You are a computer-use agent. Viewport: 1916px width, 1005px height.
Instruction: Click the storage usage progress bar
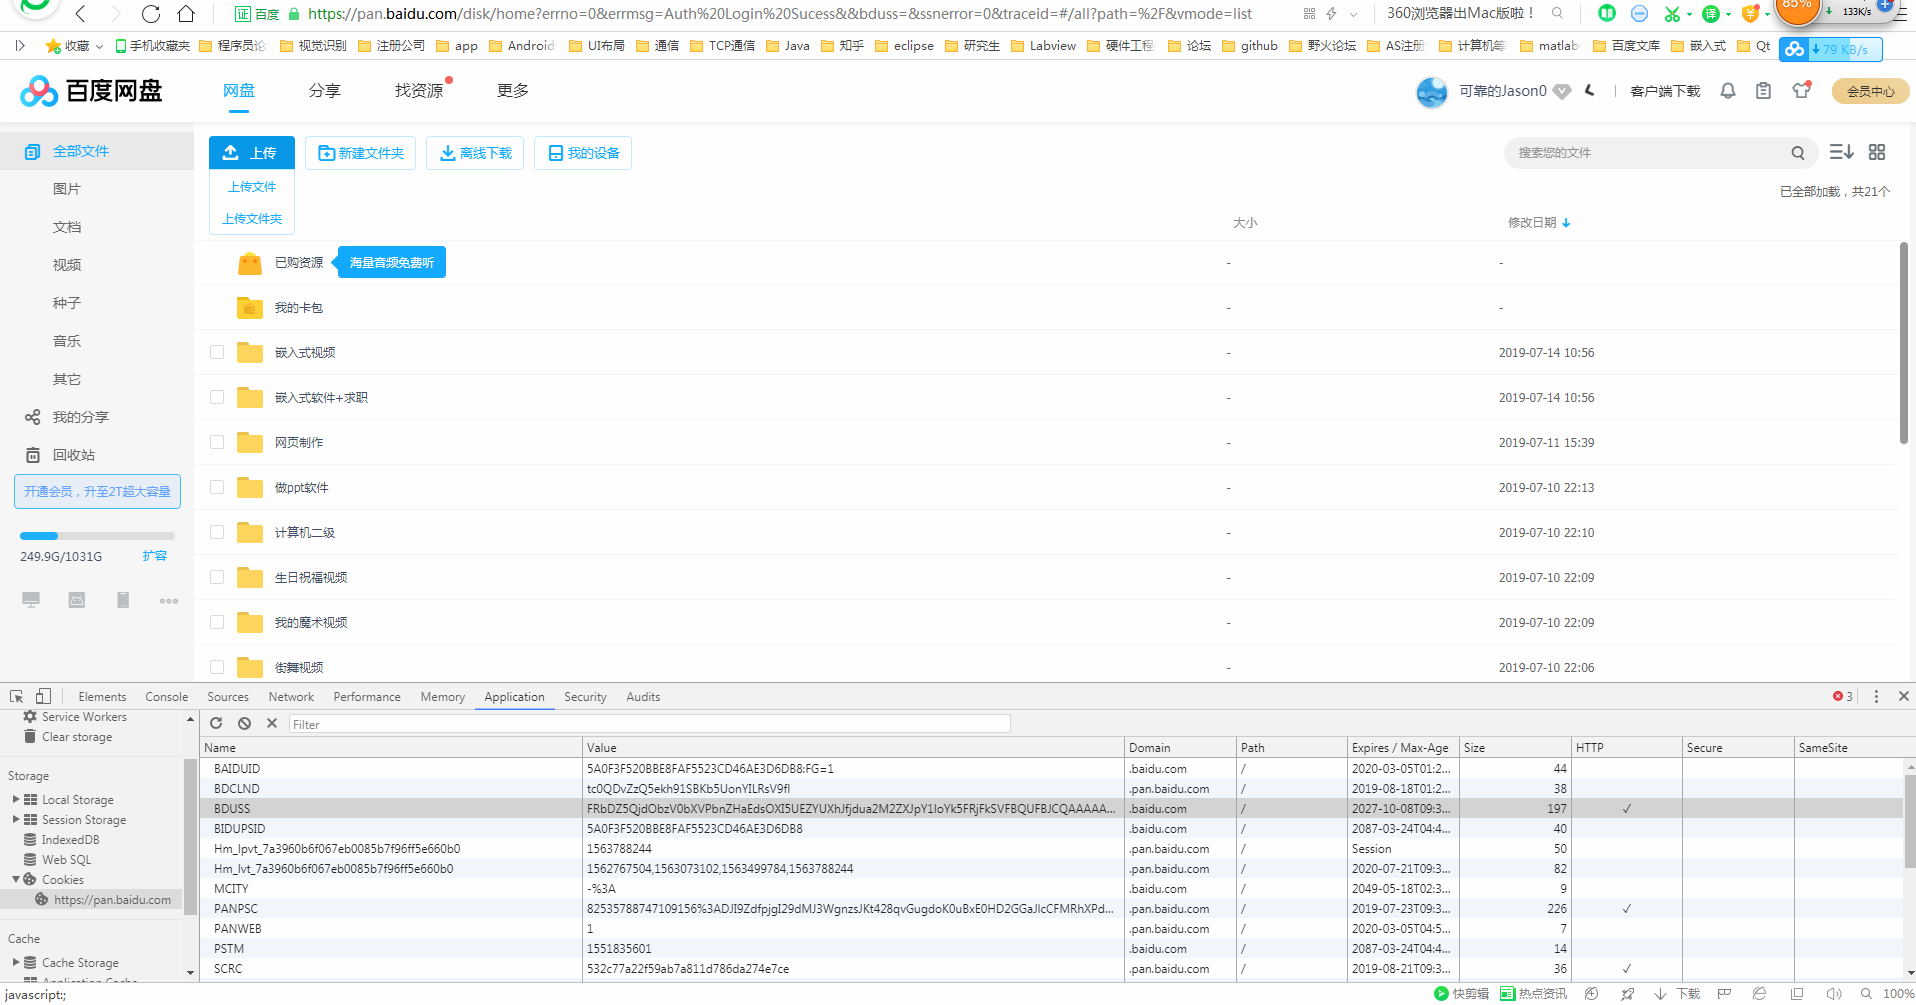[97, 536]
